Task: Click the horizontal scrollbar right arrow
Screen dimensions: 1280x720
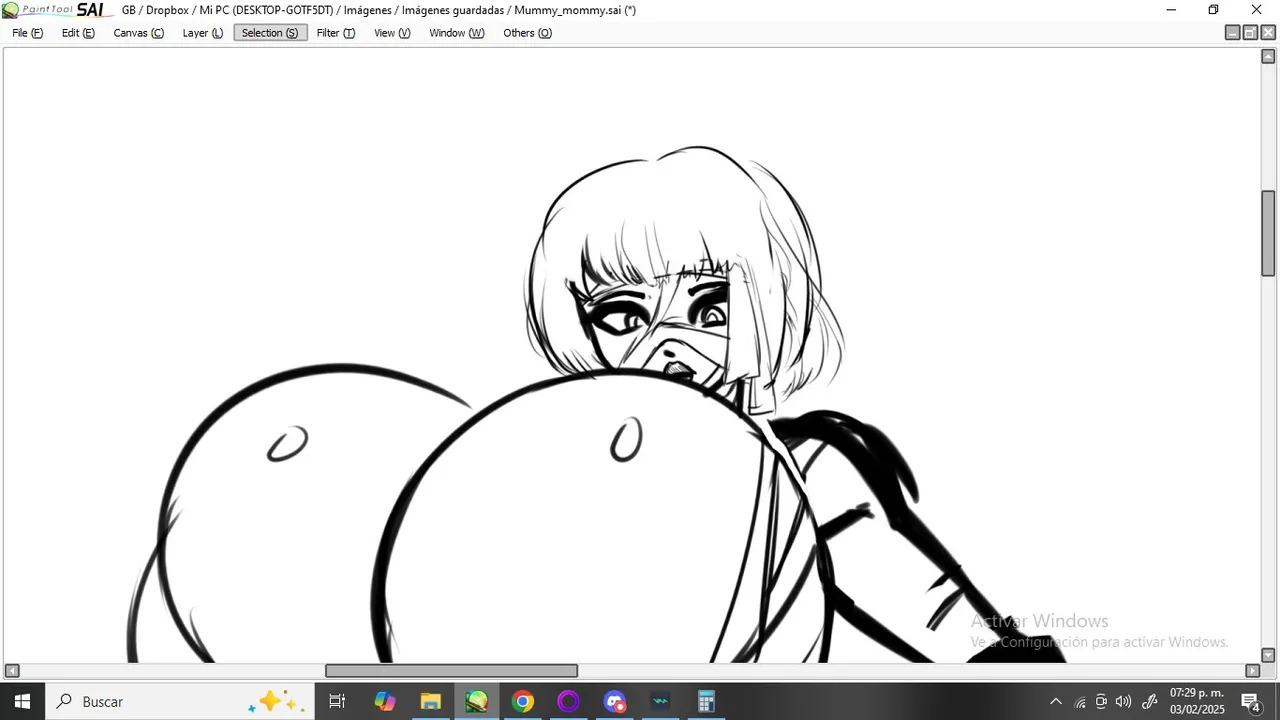Action: pyautogui.click(x=1252, y=671)
